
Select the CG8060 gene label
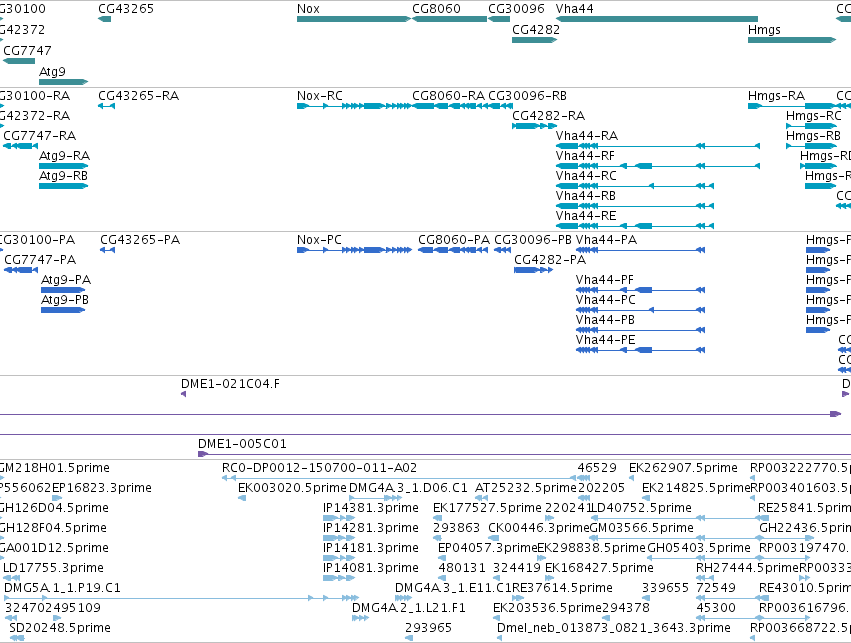coord(436,9)
